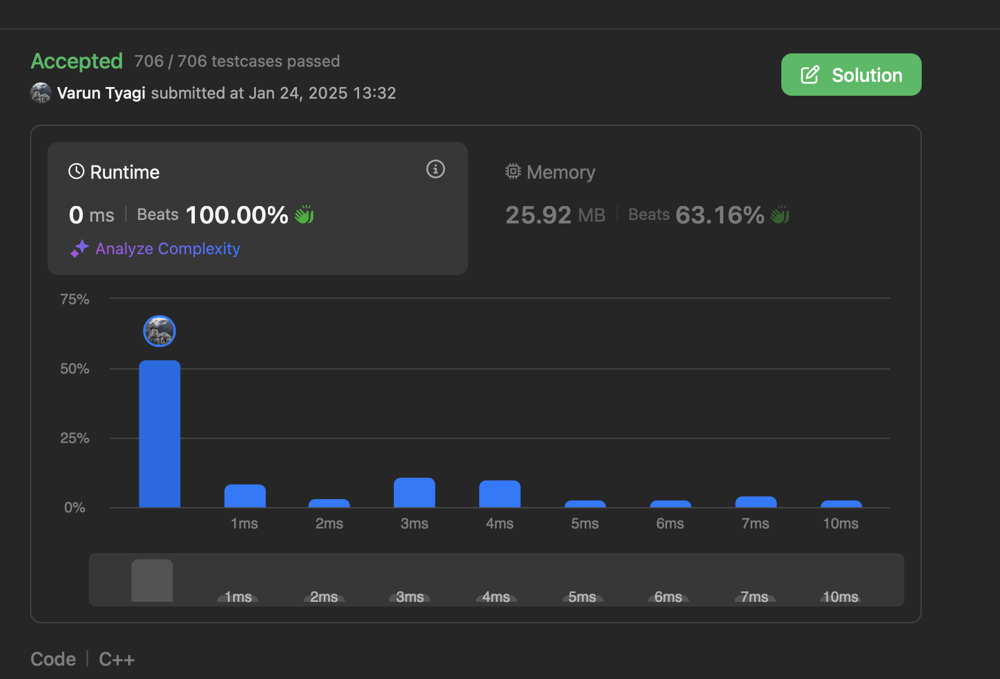Click the gray range slider handle

click(152, 580)
